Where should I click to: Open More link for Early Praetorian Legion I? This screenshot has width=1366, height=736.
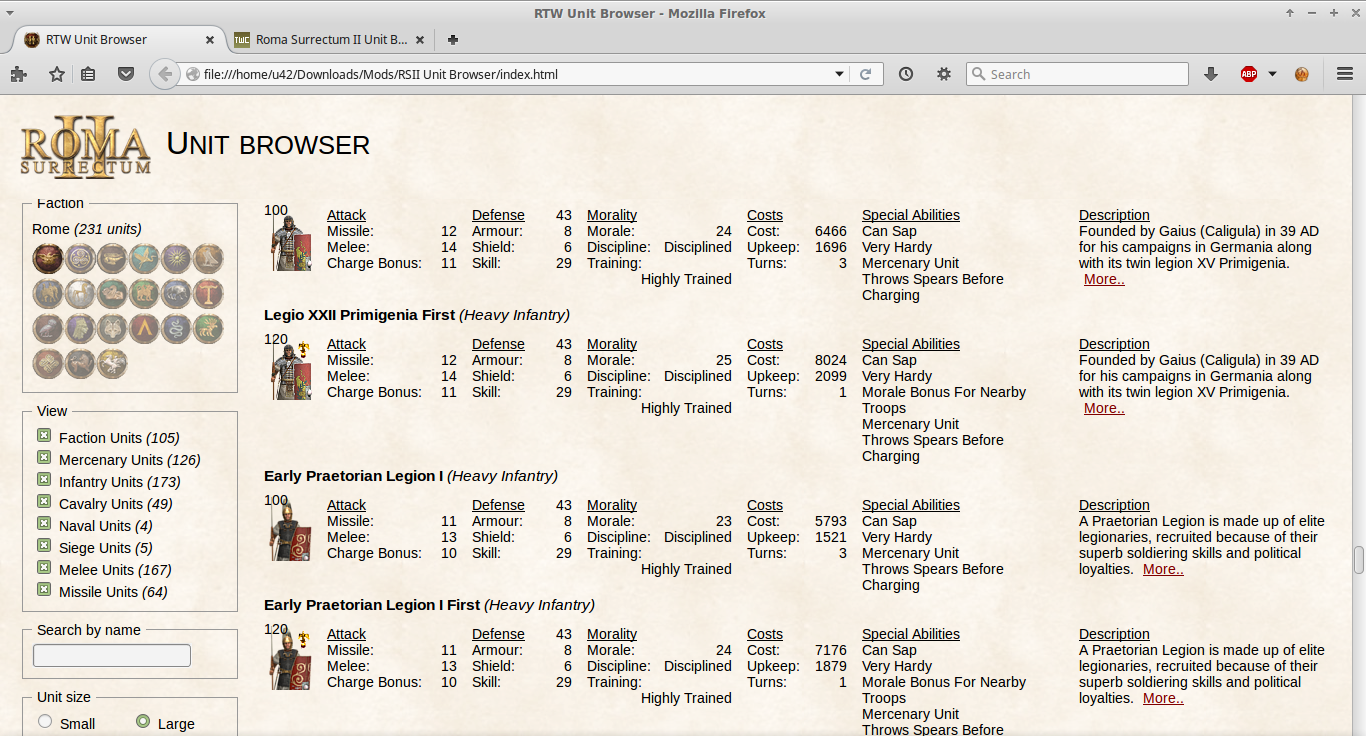[x=1163, y=569]
